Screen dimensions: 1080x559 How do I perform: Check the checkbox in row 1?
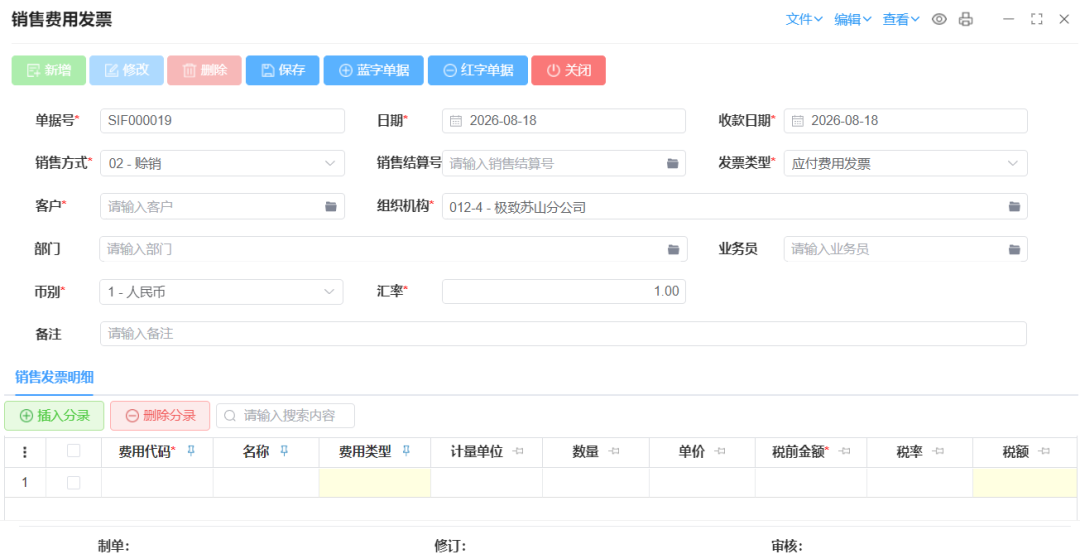[x=73, y=483]
